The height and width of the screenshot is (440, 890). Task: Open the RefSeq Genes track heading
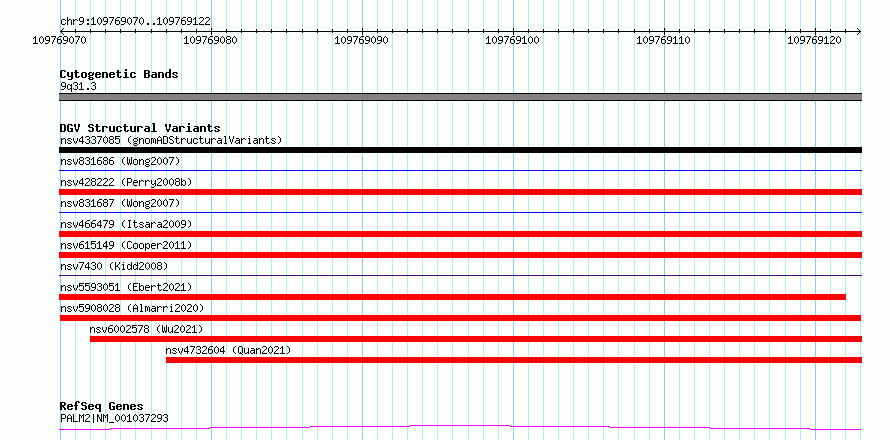[102, 406]
